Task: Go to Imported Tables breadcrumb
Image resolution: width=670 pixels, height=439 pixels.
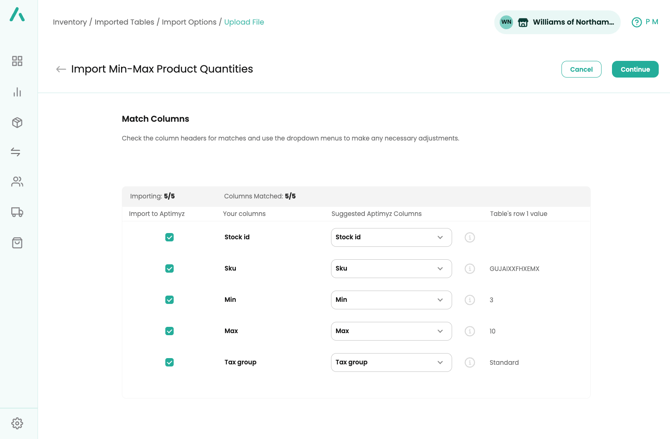Action: 124,22
